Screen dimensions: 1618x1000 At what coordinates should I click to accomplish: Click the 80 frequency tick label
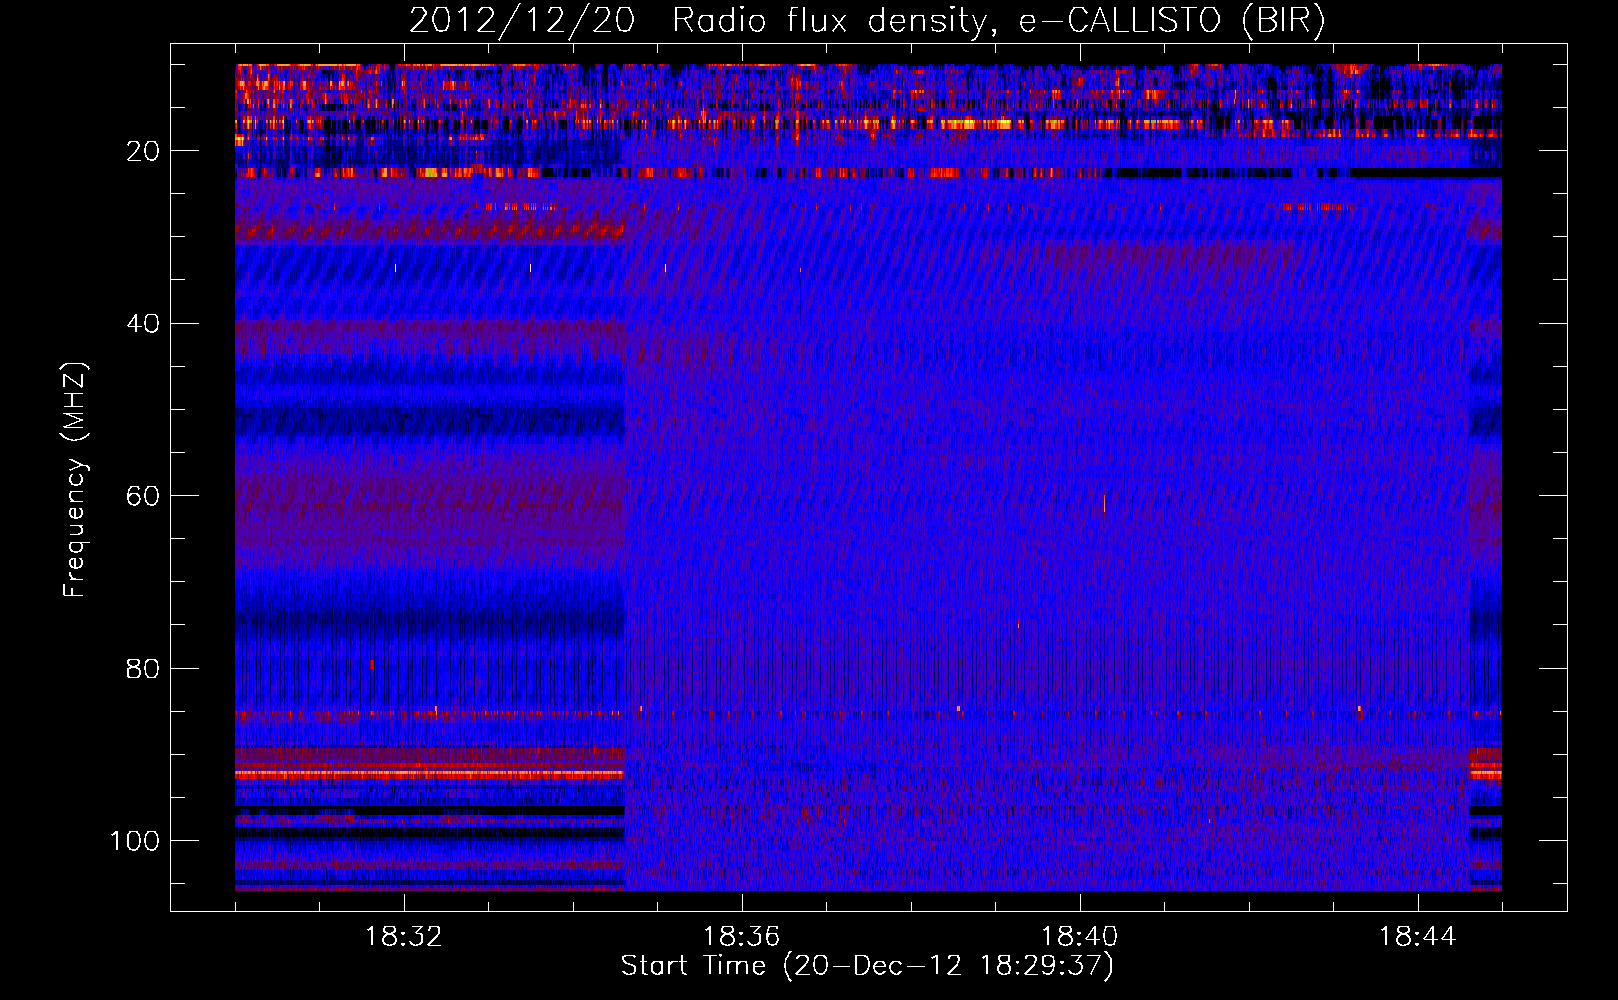click(x=143, y=668)
